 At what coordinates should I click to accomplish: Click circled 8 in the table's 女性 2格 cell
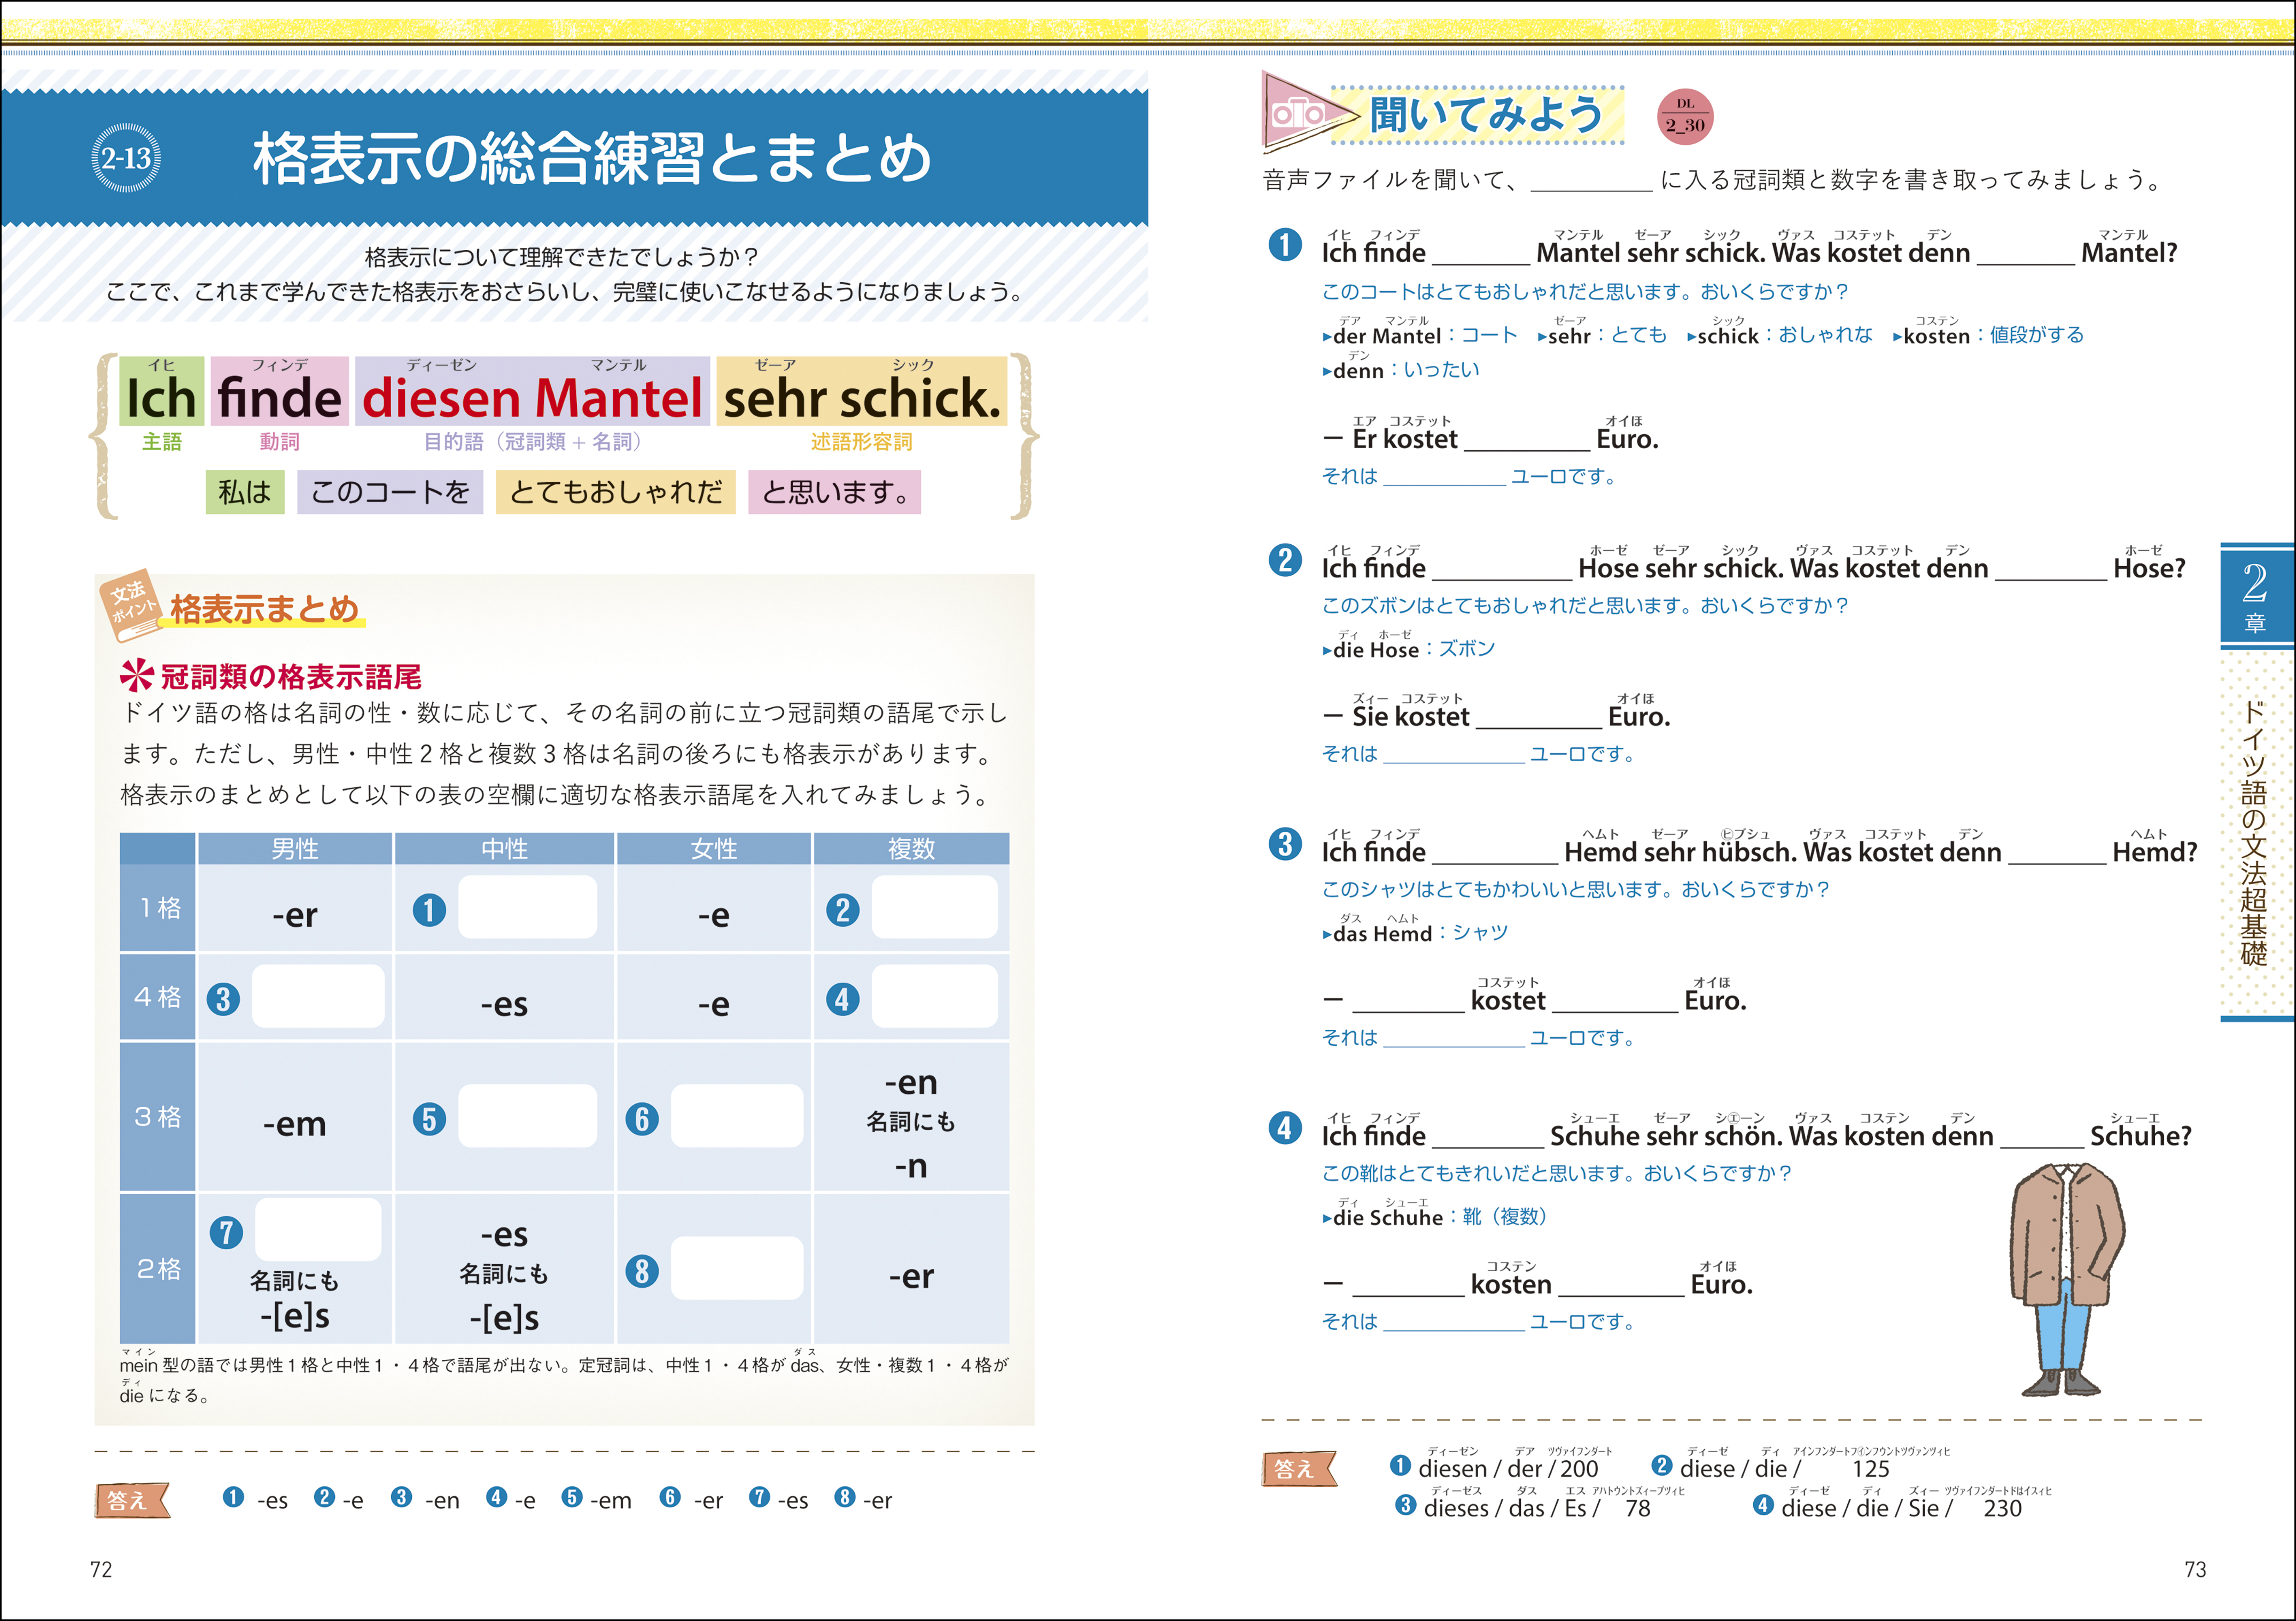point(642,1271)
